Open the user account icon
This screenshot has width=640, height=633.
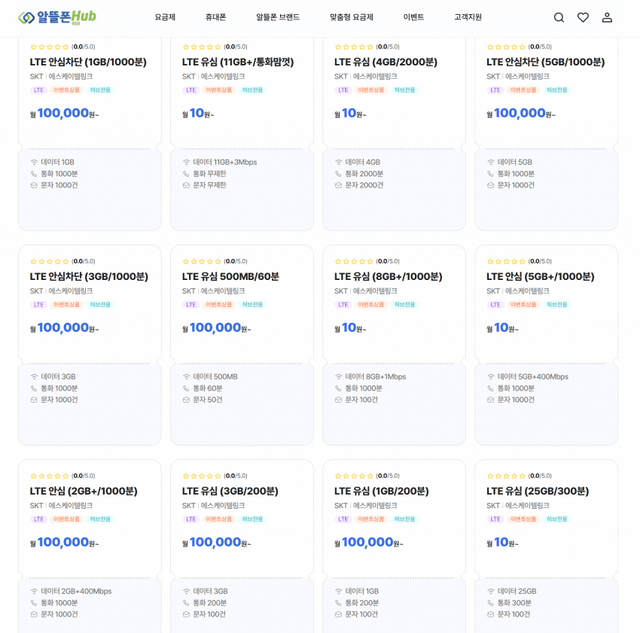[x=607, y=17]
